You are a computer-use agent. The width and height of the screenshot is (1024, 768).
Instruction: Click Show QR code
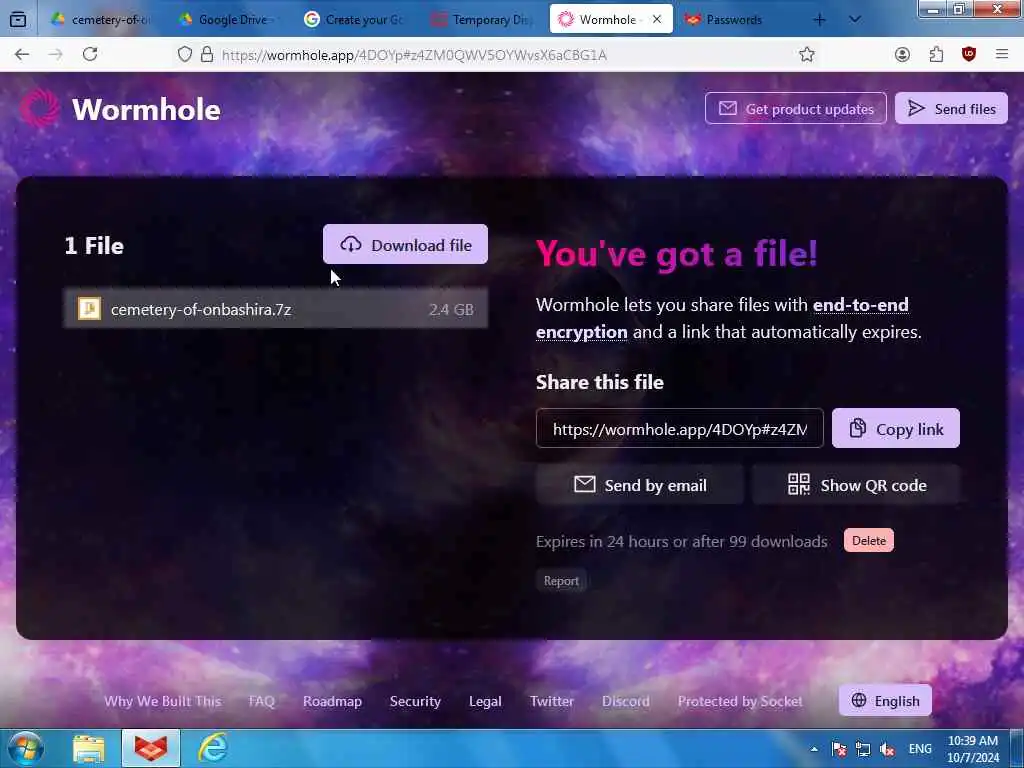[x=856, y=485]
